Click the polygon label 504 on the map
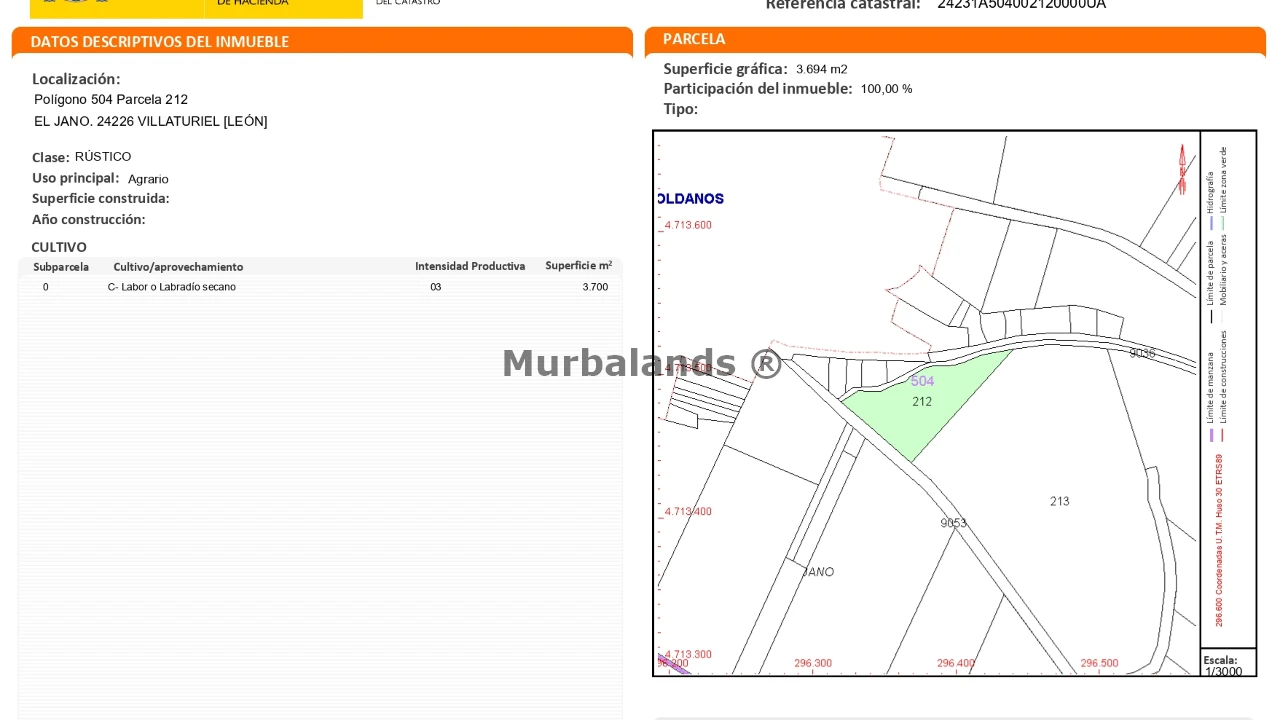This screenshot has height=720, width=1280. coord(922,381)
